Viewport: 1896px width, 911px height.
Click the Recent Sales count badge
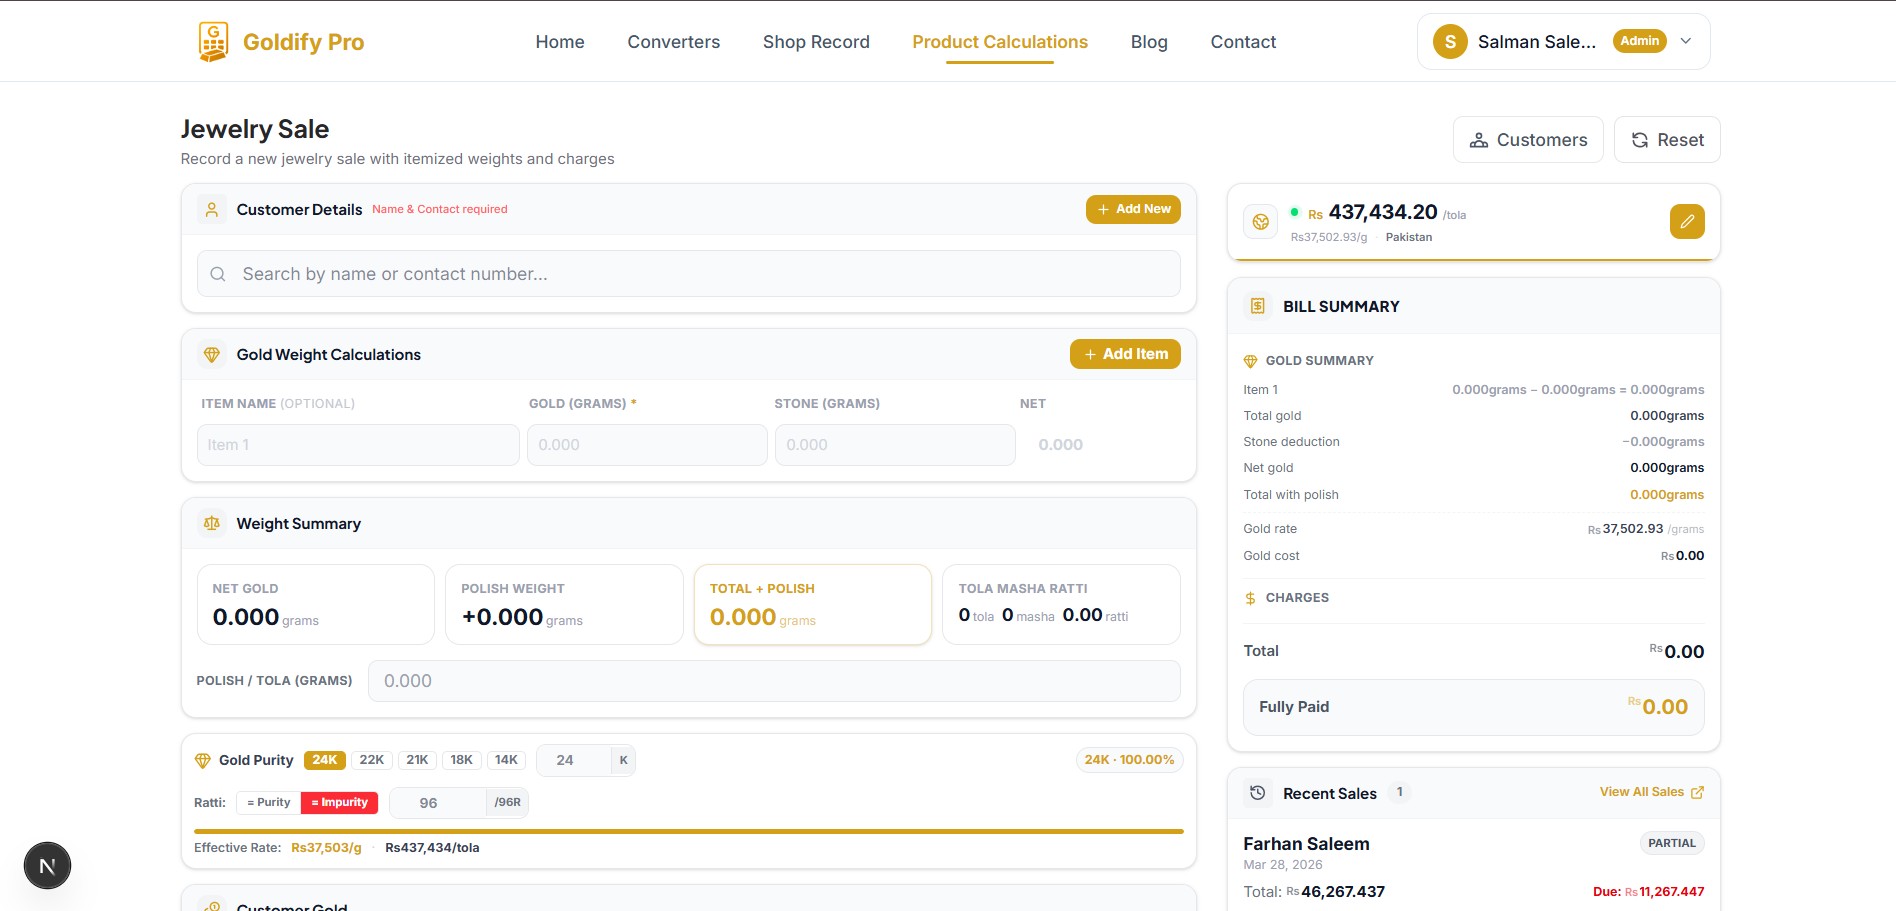pyautogui.click(x=1399, y=793)
